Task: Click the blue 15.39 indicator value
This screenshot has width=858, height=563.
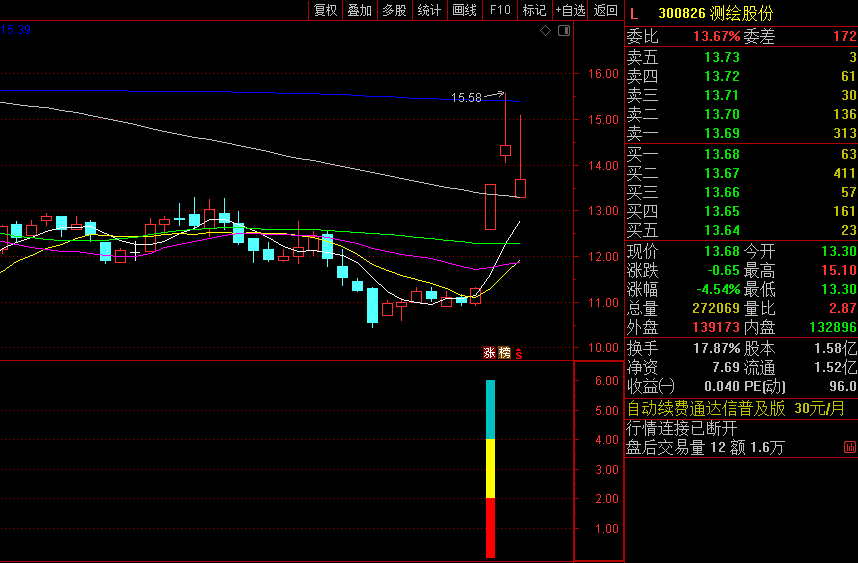Action: [16, 30]
